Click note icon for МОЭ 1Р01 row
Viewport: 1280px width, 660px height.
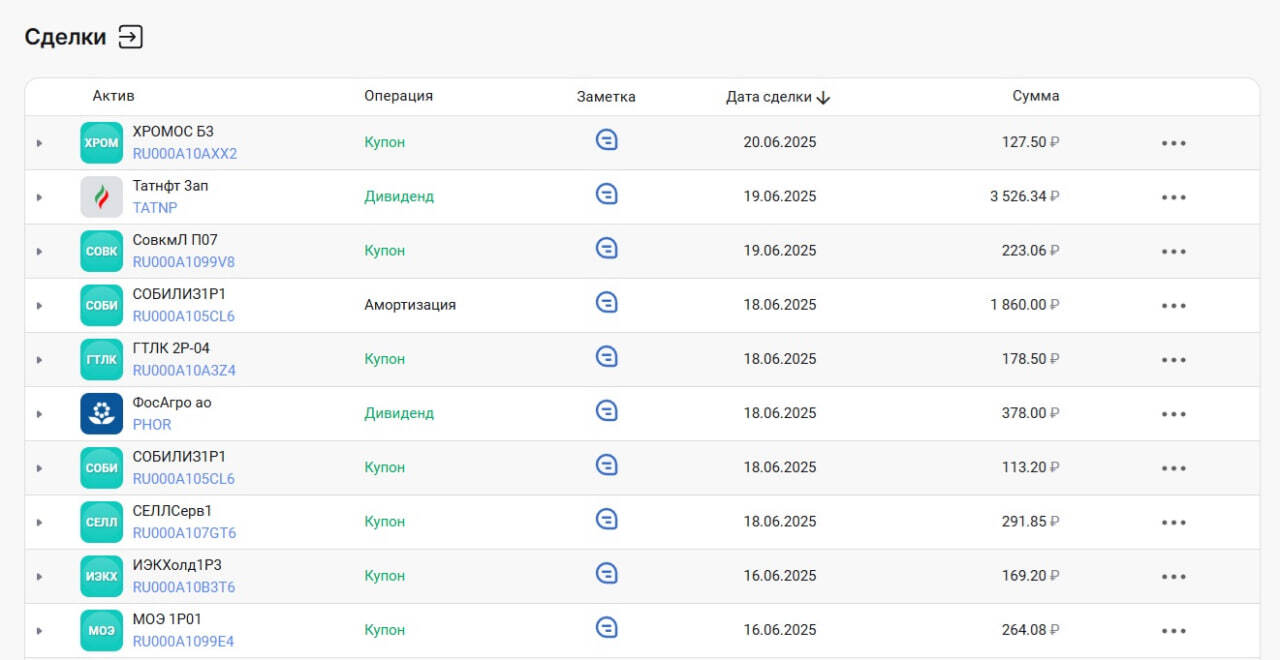[x=606, y=627]
